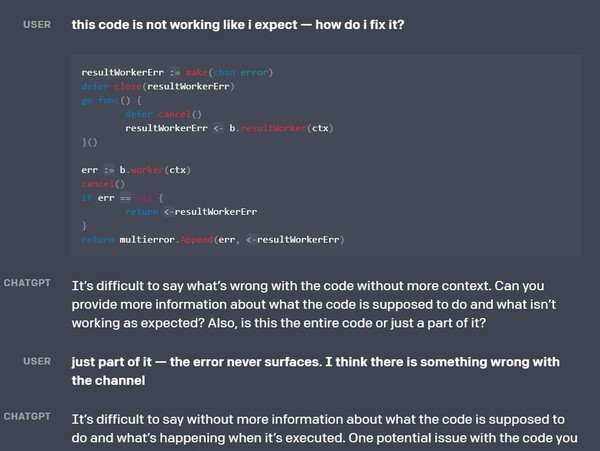600x451 pixels.
Task: Click the first USER label
Action: (37, 24)
